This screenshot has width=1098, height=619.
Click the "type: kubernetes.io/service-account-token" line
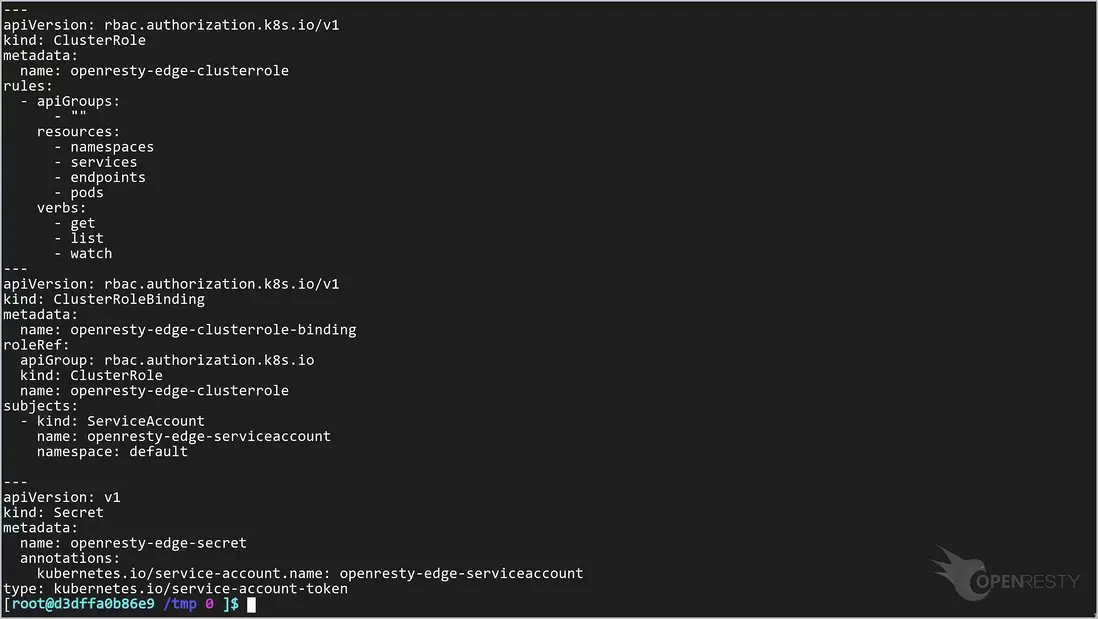pyautogui.click(x=175, y=589)
